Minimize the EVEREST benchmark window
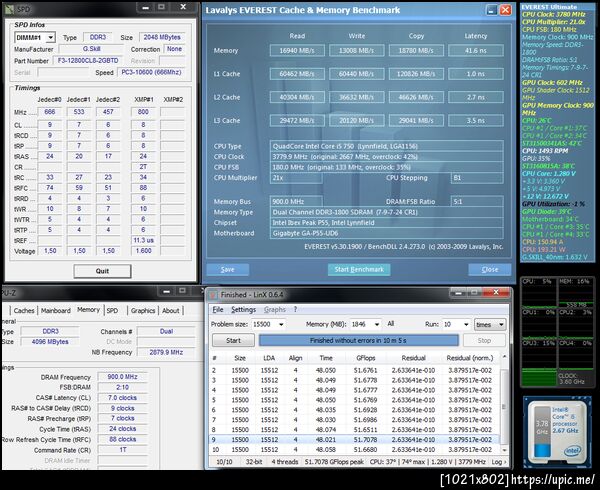The width and height of the screenshot is (600, 490). 492,10
